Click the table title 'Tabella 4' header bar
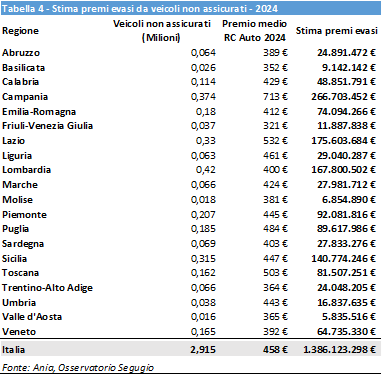This screenshot has width=382, height=375. coord(191,8)
